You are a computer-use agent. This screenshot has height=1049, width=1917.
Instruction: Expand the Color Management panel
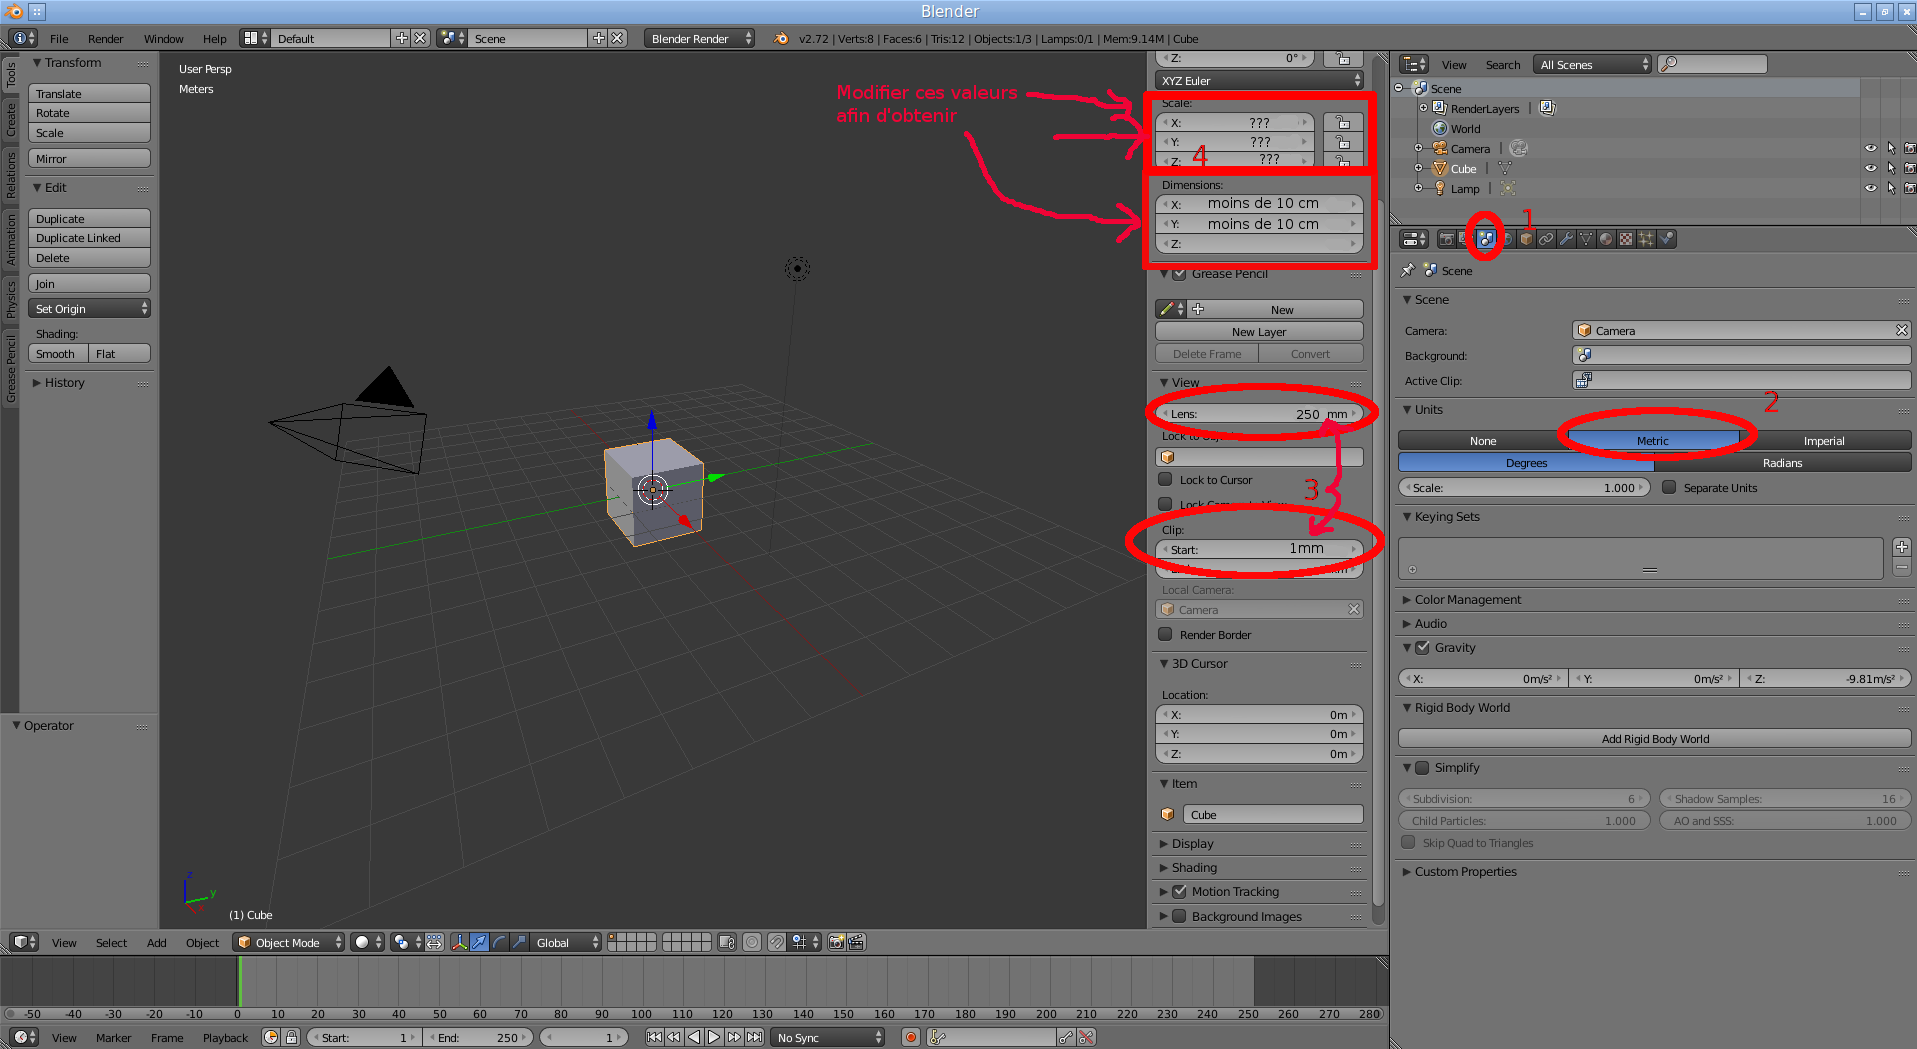click(1468, 599)
